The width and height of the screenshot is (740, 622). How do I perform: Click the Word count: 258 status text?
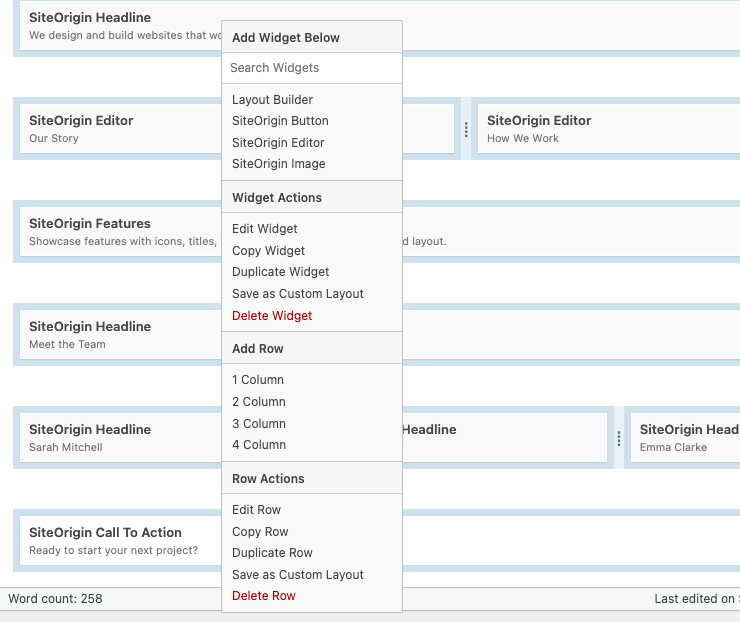[x=55, y=599]
